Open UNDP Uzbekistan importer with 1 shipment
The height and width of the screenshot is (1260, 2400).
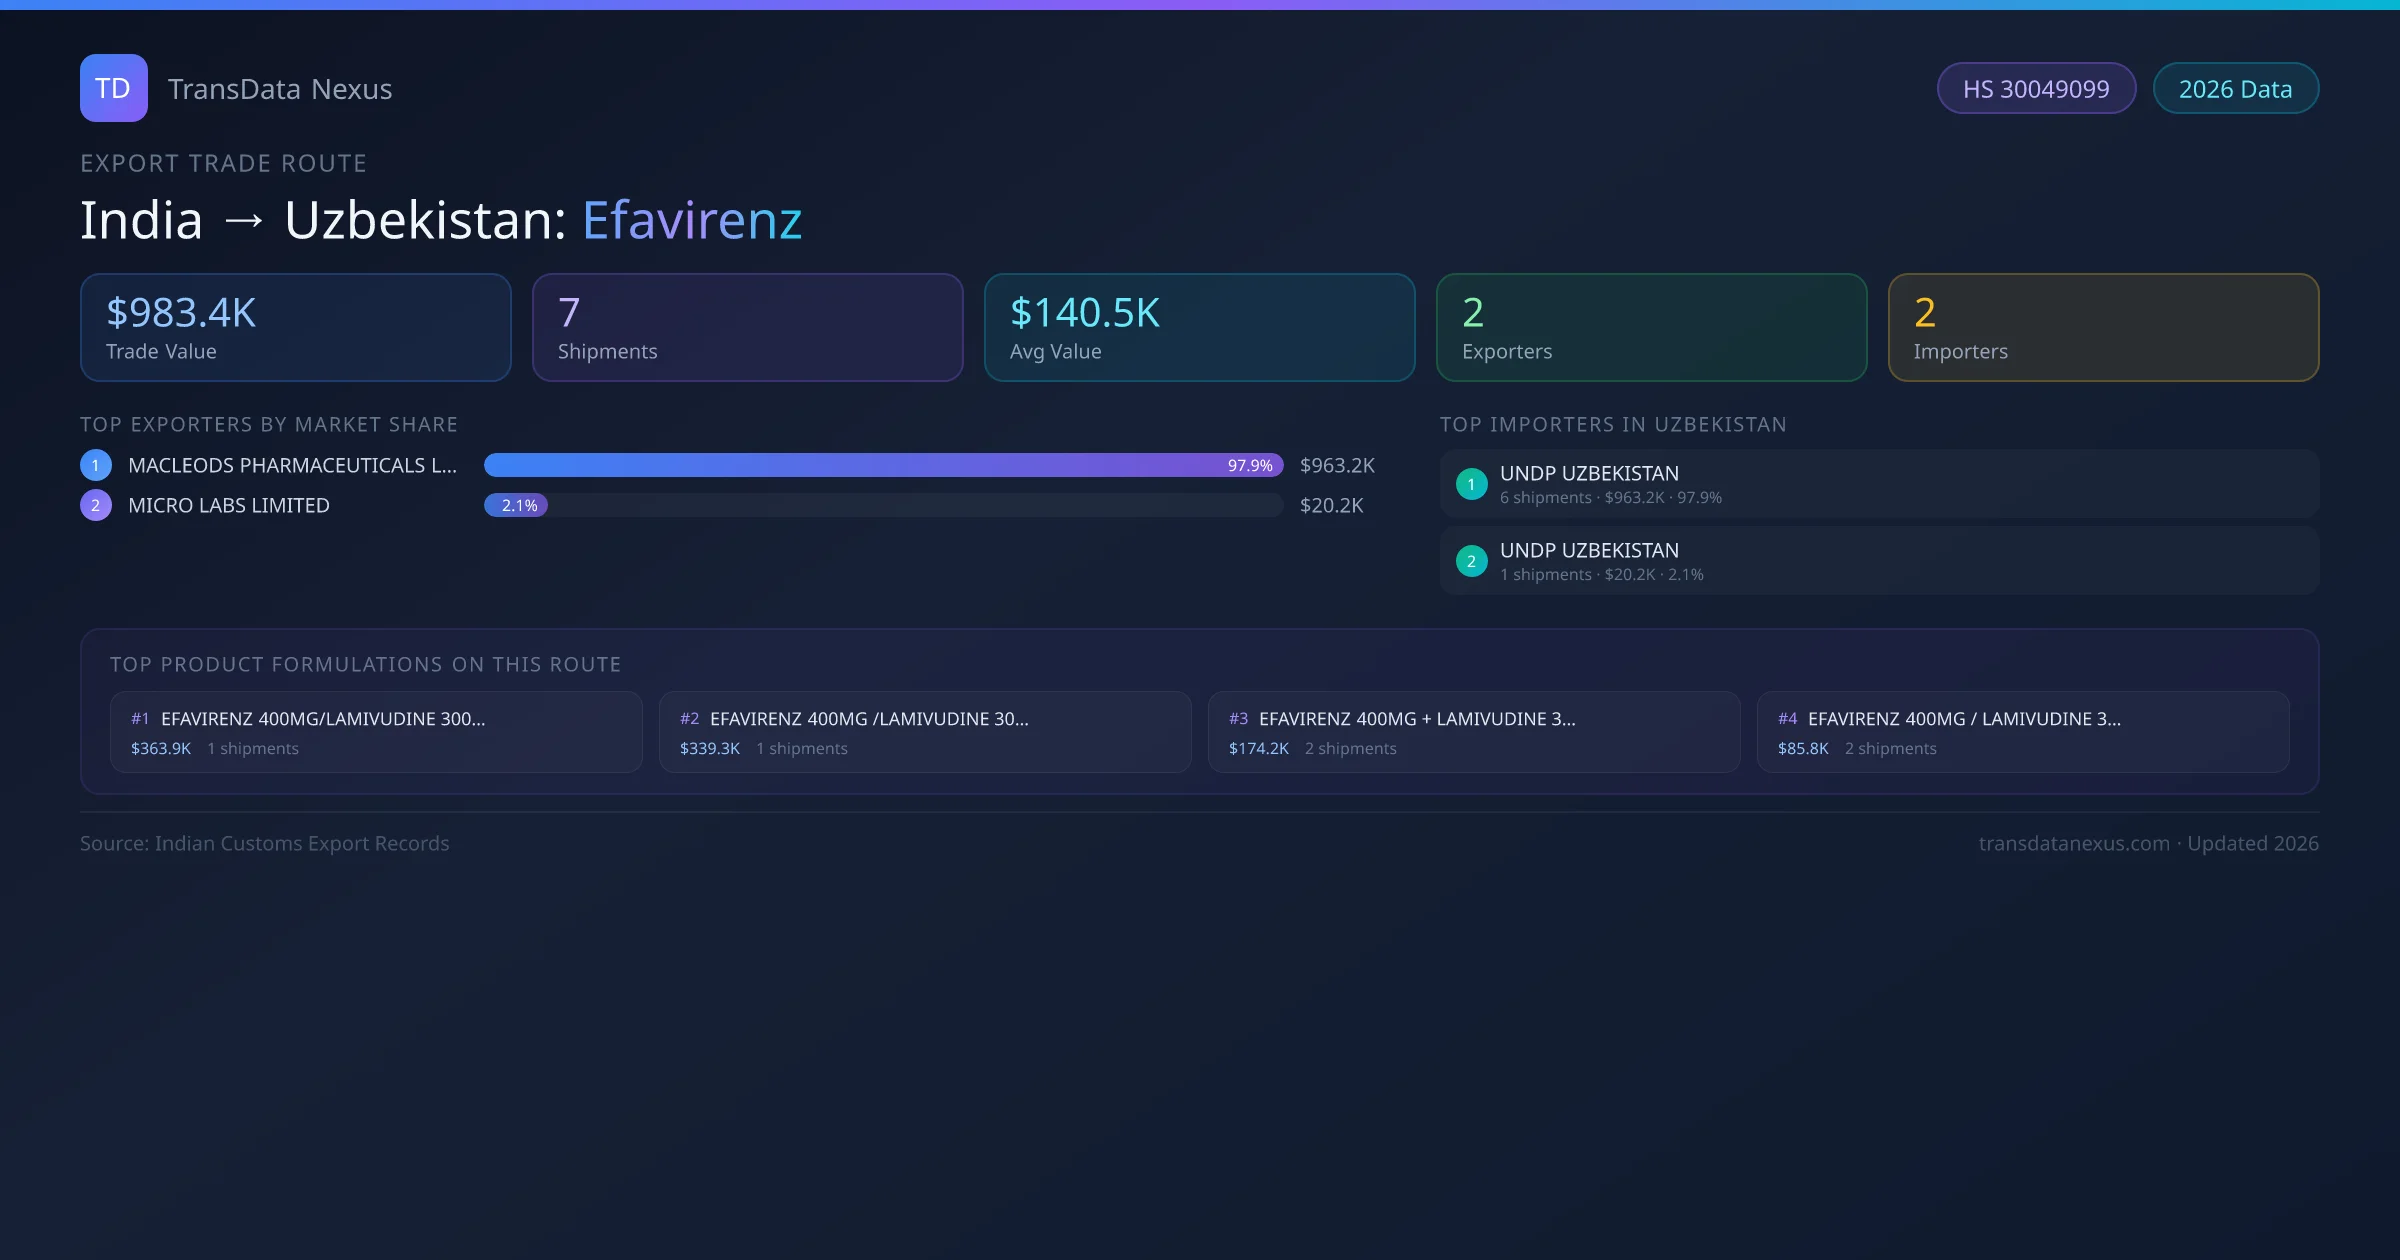pyautogui.click(x=1878, y=561)
